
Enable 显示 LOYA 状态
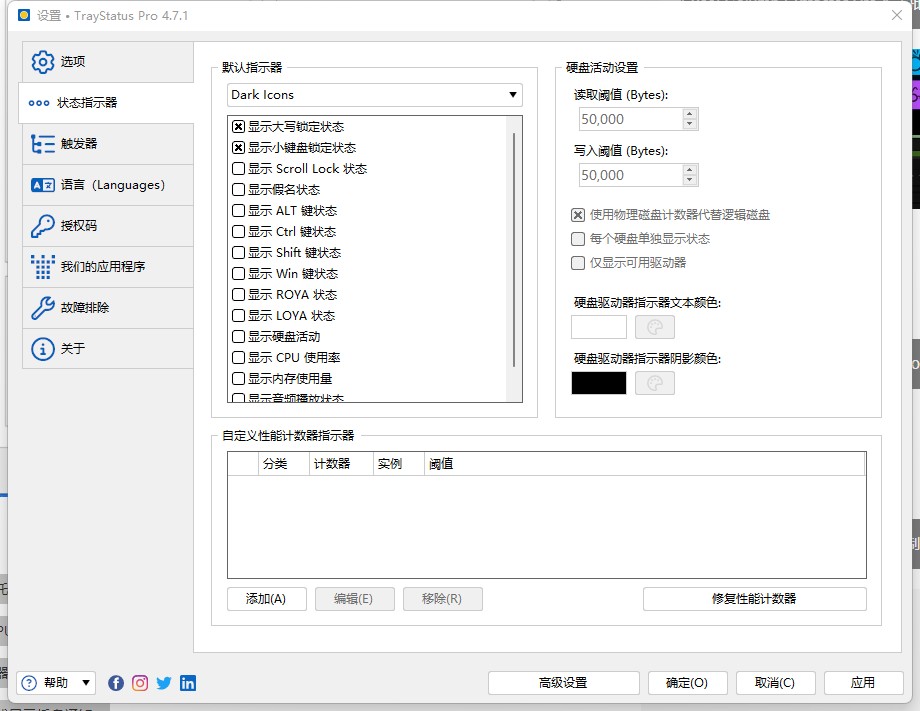(x=238, y=316)
